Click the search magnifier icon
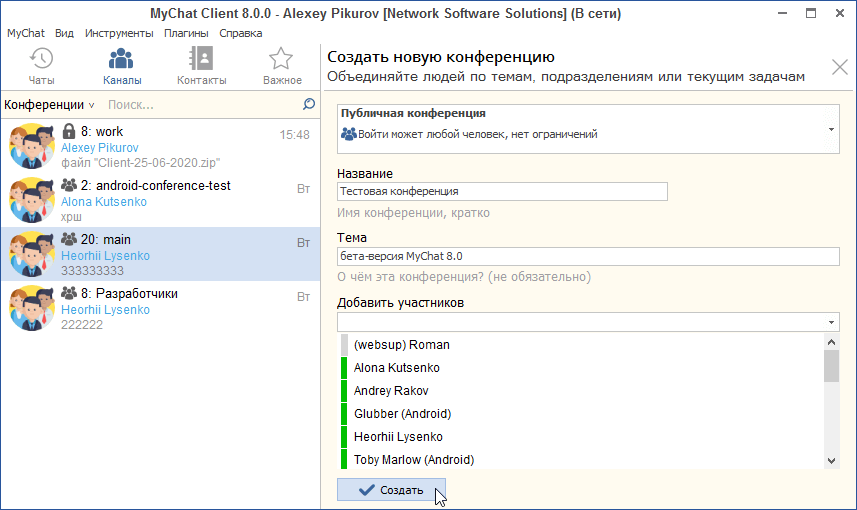 click(x=308, y=104)
